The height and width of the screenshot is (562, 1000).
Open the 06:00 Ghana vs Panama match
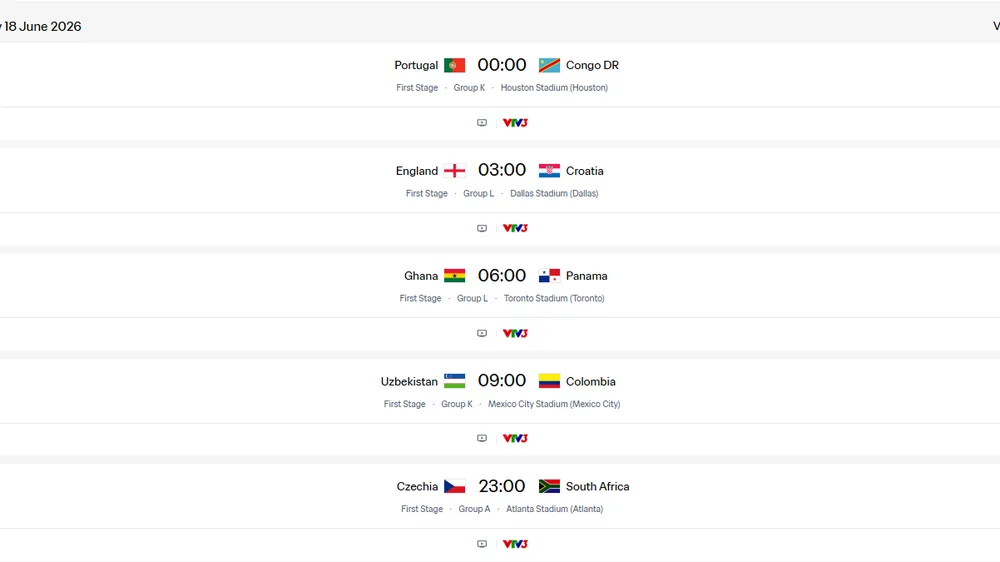[502, 276]
